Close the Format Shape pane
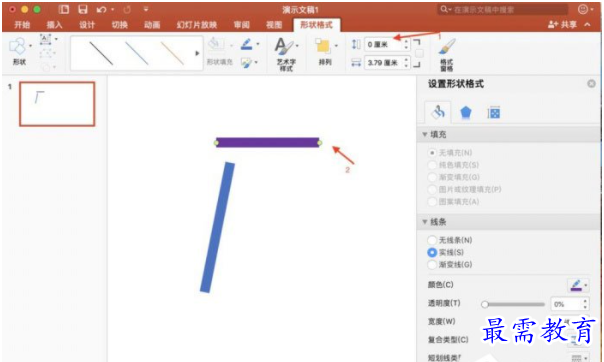Image resolution: width=604 pixels, height=362 pixels. [591, 84]
